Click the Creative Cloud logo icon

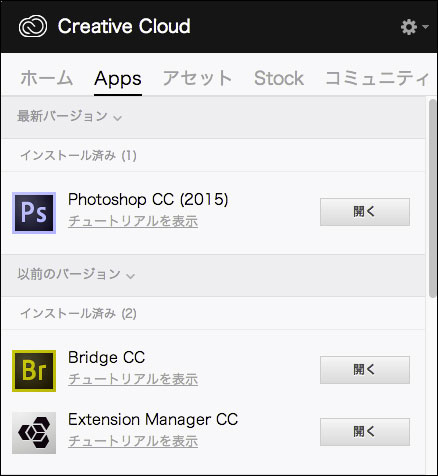33,26
